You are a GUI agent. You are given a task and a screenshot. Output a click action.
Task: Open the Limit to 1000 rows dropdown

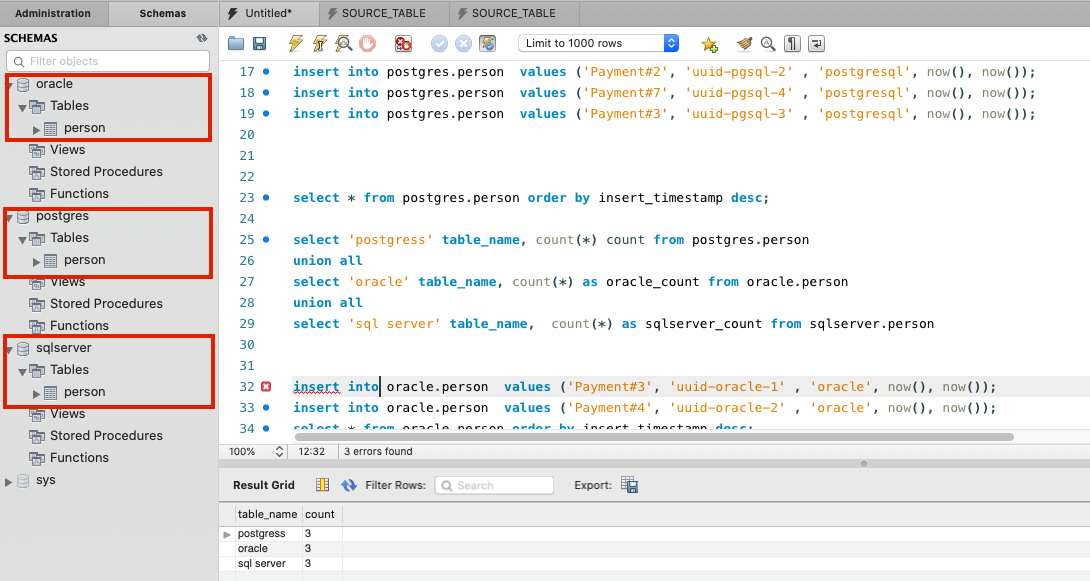pos(671,43)
